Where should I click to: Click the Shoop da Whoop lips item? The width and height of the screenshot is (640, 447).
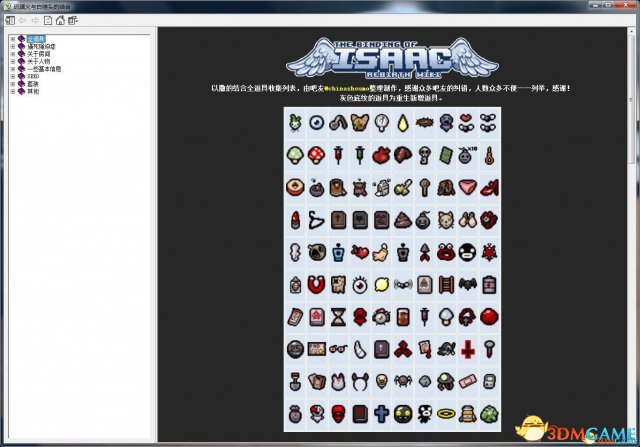click(x=446, y=253)
